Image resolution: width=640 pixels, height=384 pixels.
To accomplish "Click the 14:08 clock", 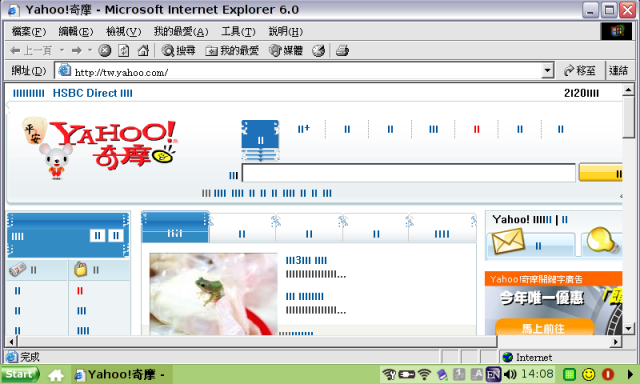I will point(537,374).
